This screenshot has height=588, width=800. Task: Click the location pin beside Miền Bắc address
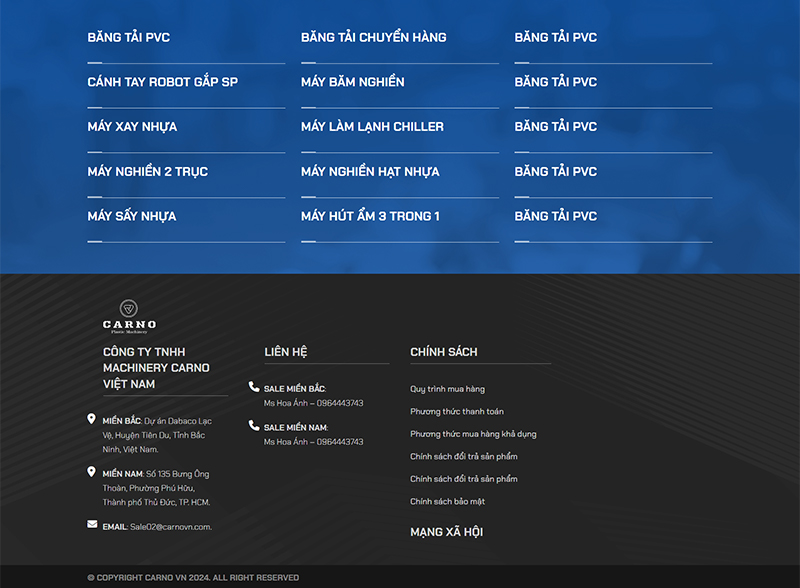coord(92,420)
